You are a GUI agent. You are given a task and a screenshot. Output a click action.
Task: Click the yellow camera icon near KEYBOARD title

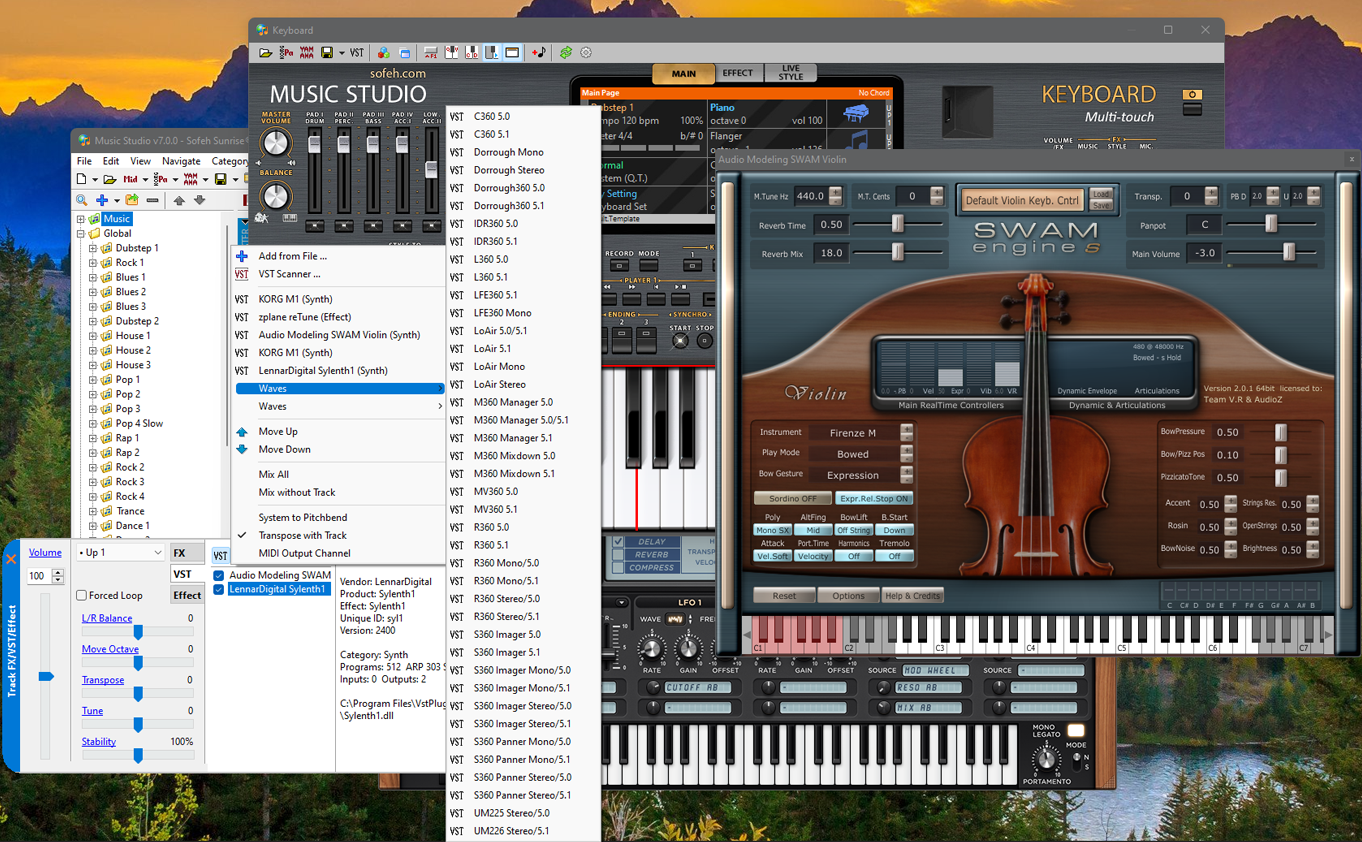tap(1192, 96)
